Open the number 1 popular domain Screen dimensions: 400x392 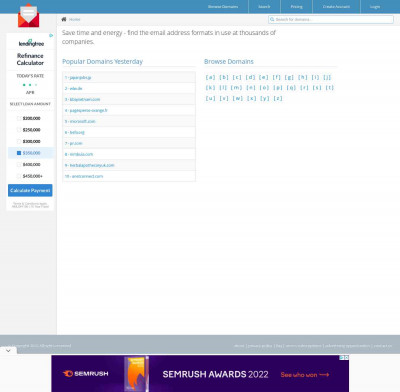(x=78, y=77)
